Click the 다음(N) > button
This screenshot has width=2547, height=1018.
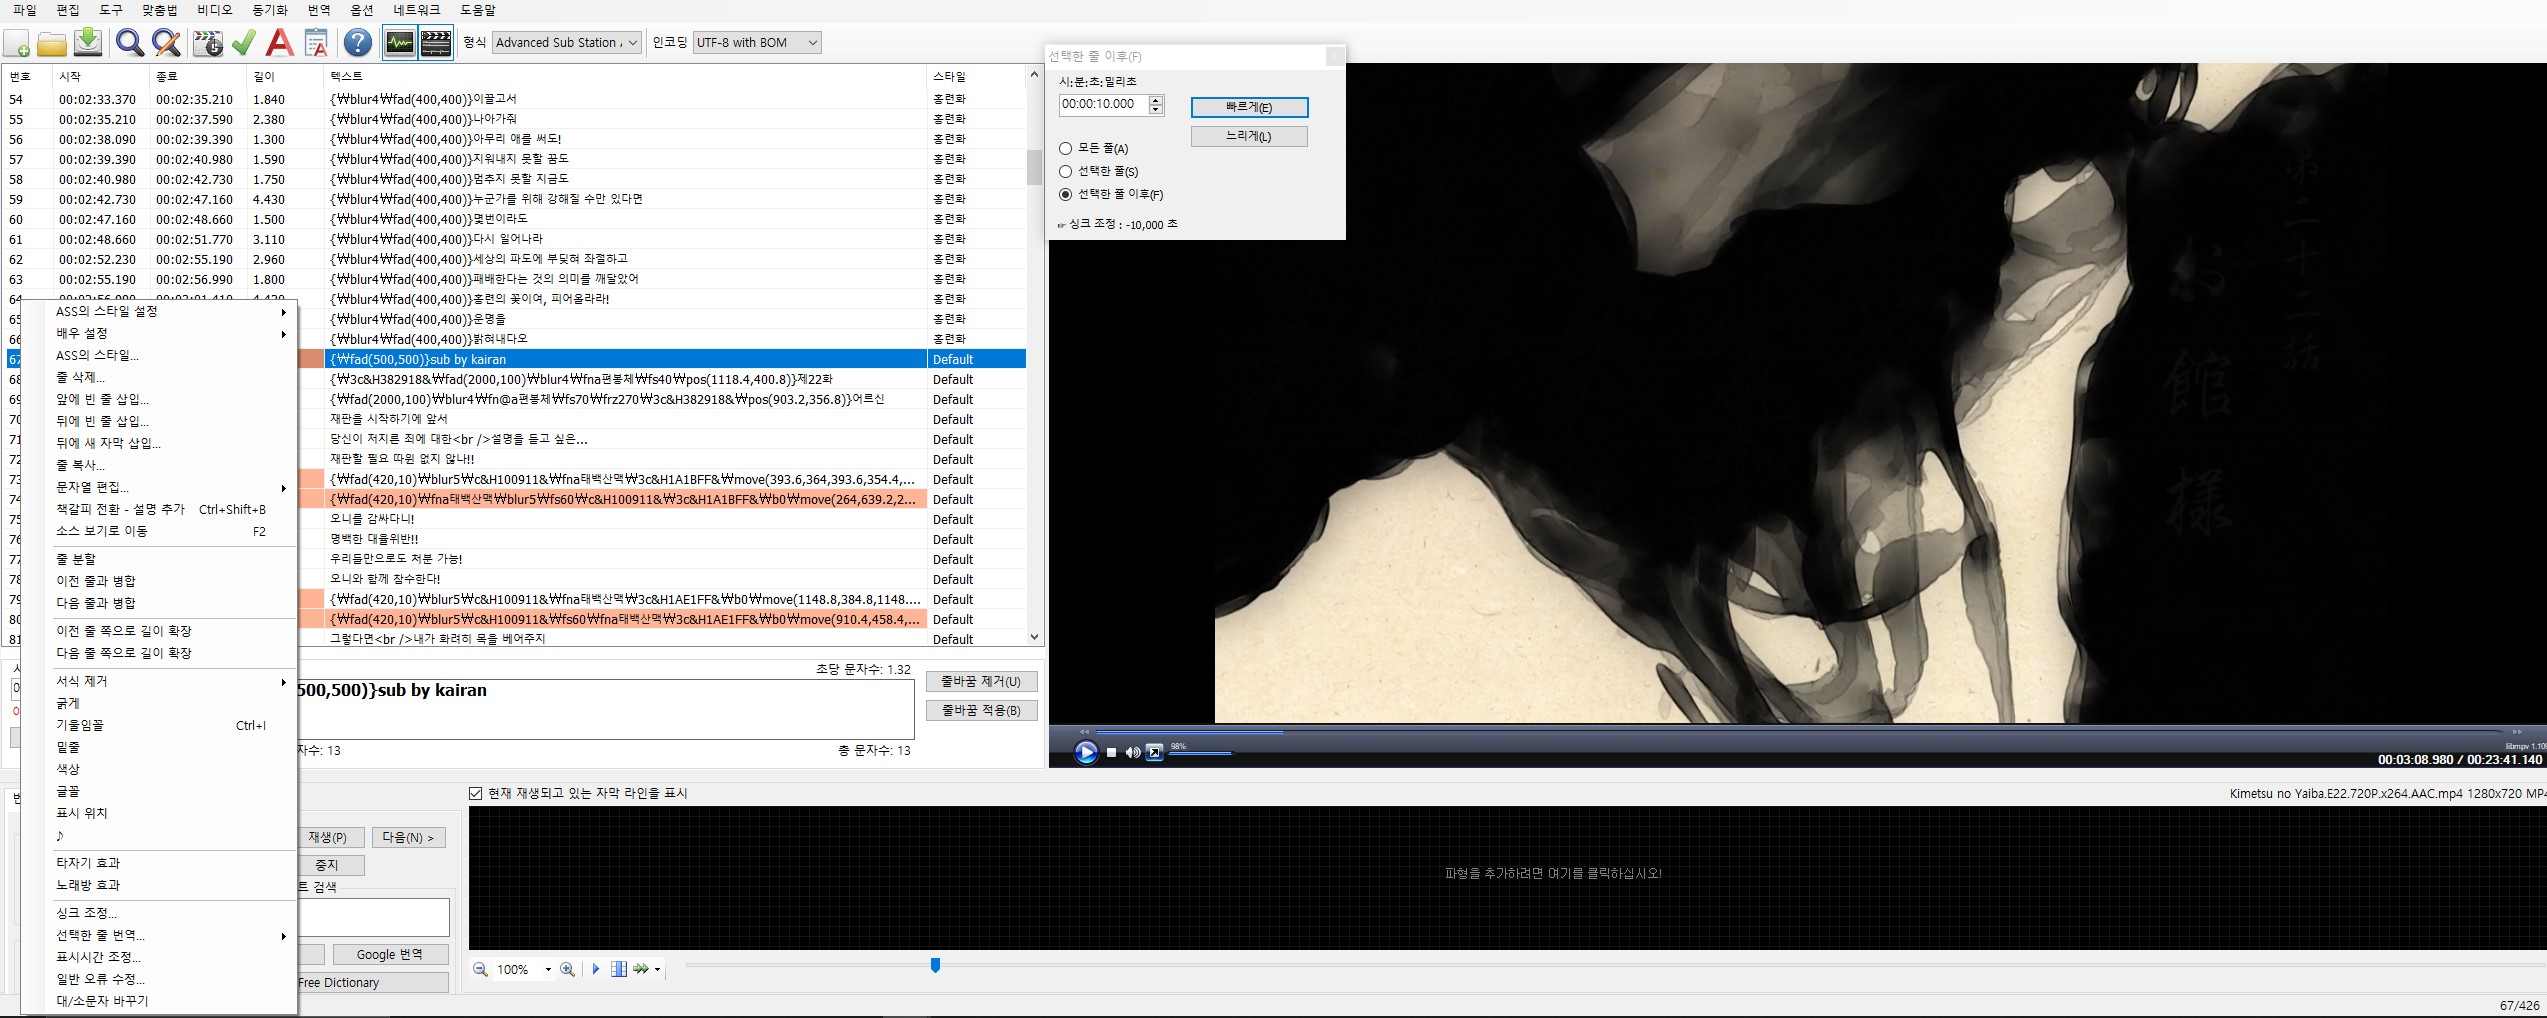pyautogui.click(x=408, y=837)
